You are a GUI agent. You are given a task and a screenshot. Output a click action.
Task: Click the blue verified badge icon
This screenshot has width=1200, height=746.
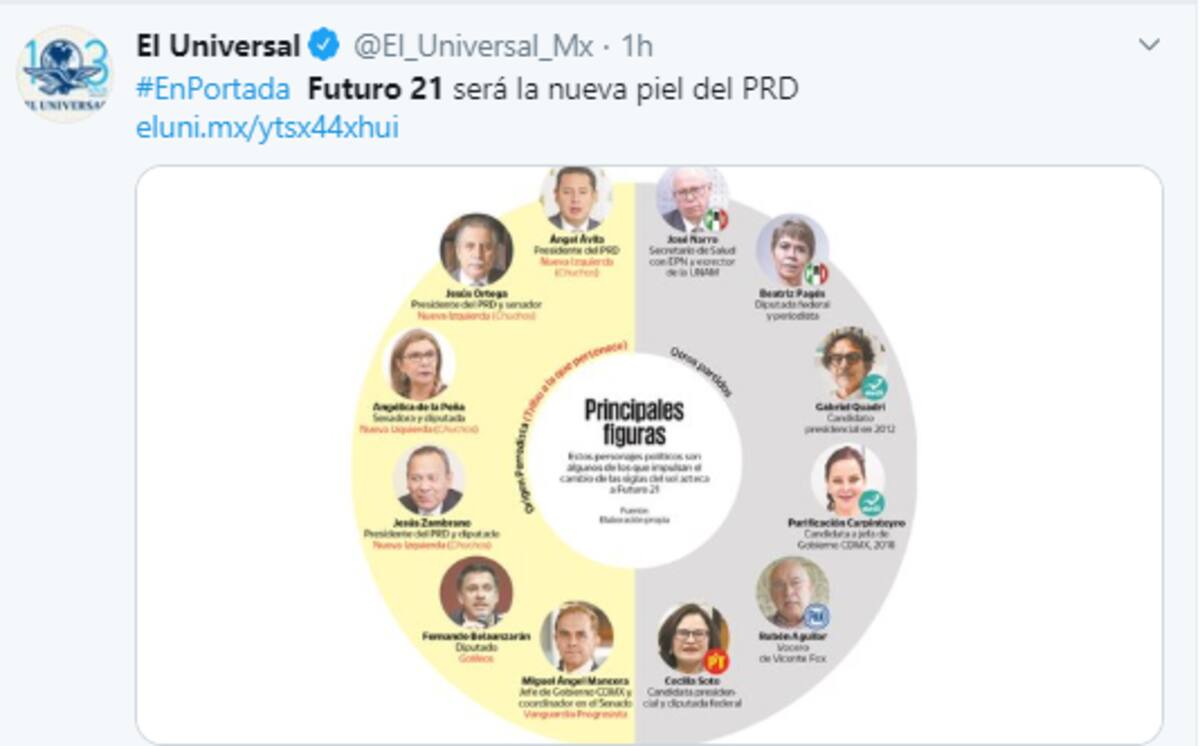(323, 45)
